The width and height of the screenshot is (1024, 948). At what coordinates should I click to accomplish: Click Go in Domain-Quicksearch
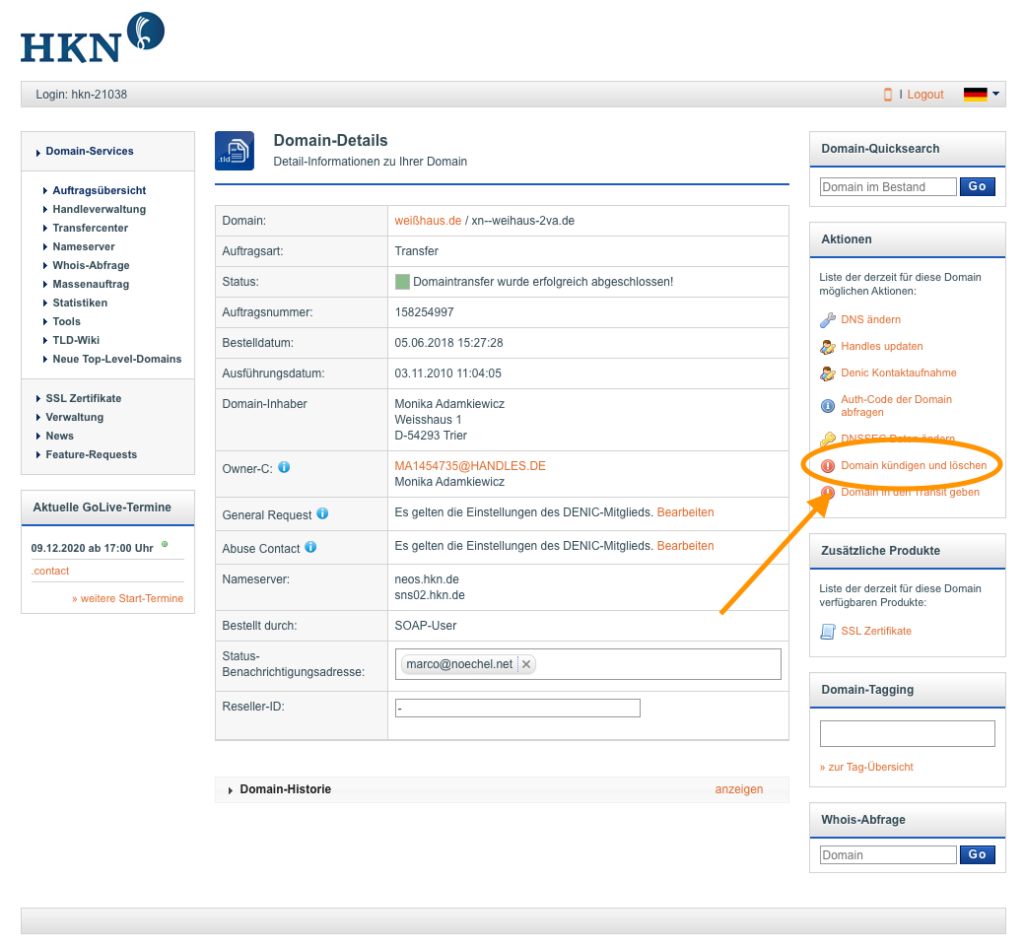[x=977, y=187]
